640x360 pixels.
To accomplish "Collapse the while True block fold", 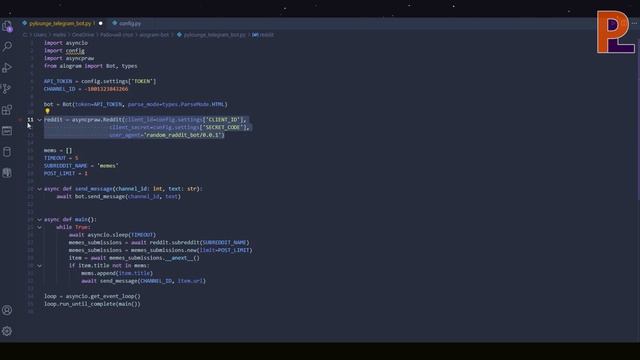I will 40,227.
